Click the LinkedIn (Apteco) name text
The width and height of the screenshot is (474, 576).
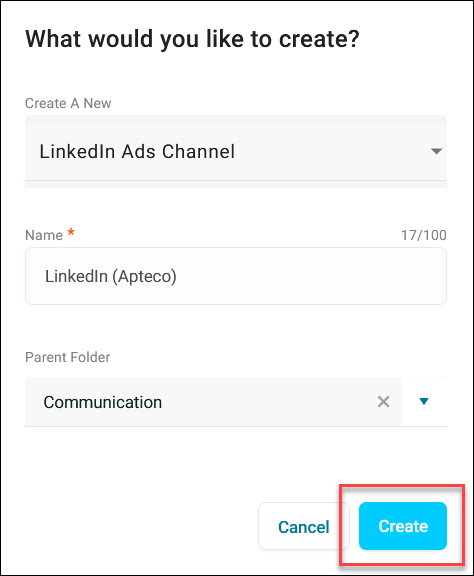pos(111,276)
